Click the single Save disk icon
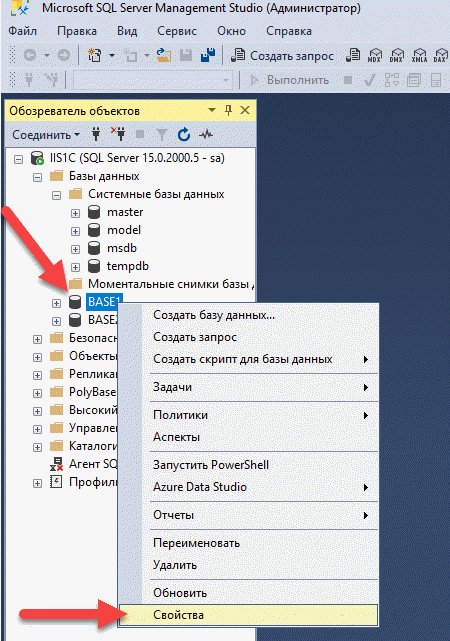This screenshot has width=450, height=641. [186, 55]
